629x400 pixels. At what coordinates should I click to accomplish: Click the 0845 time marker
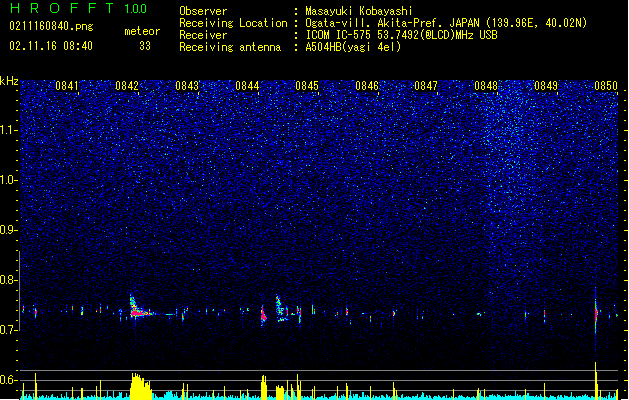coord(307,86)
